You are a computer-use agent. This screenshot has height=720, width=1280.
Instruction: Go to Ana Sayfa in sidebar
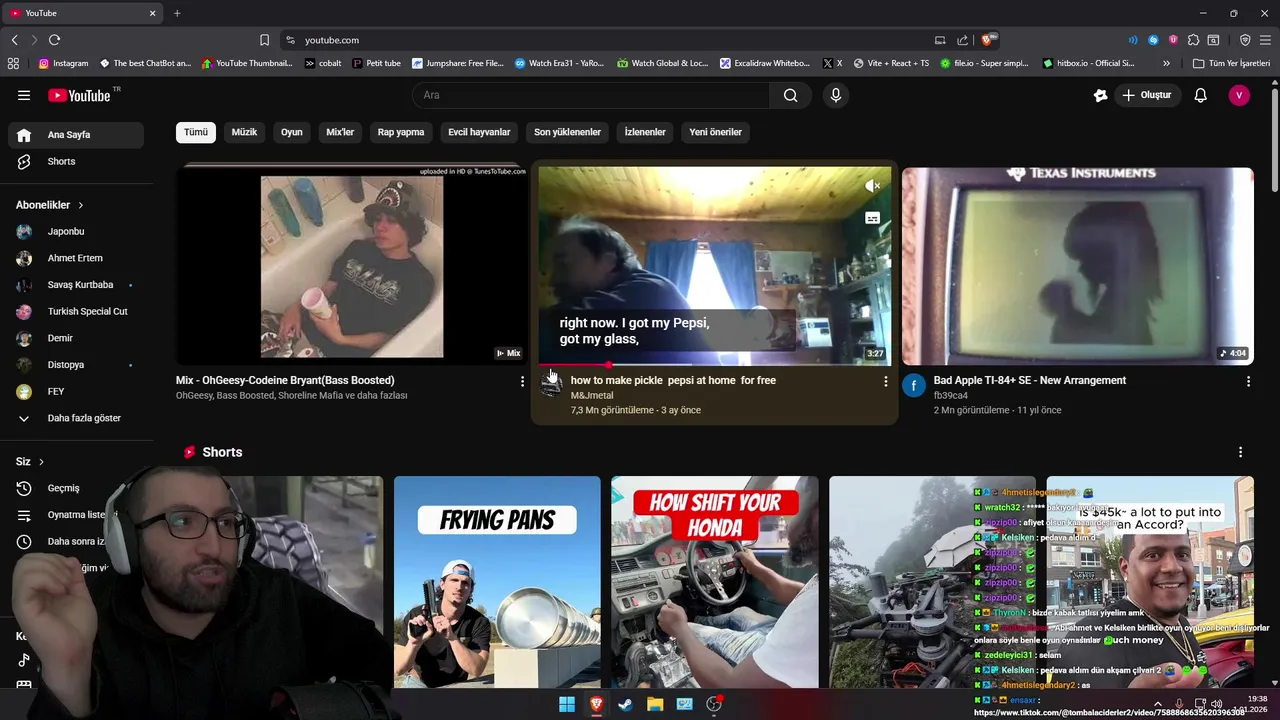click(76, 134)
